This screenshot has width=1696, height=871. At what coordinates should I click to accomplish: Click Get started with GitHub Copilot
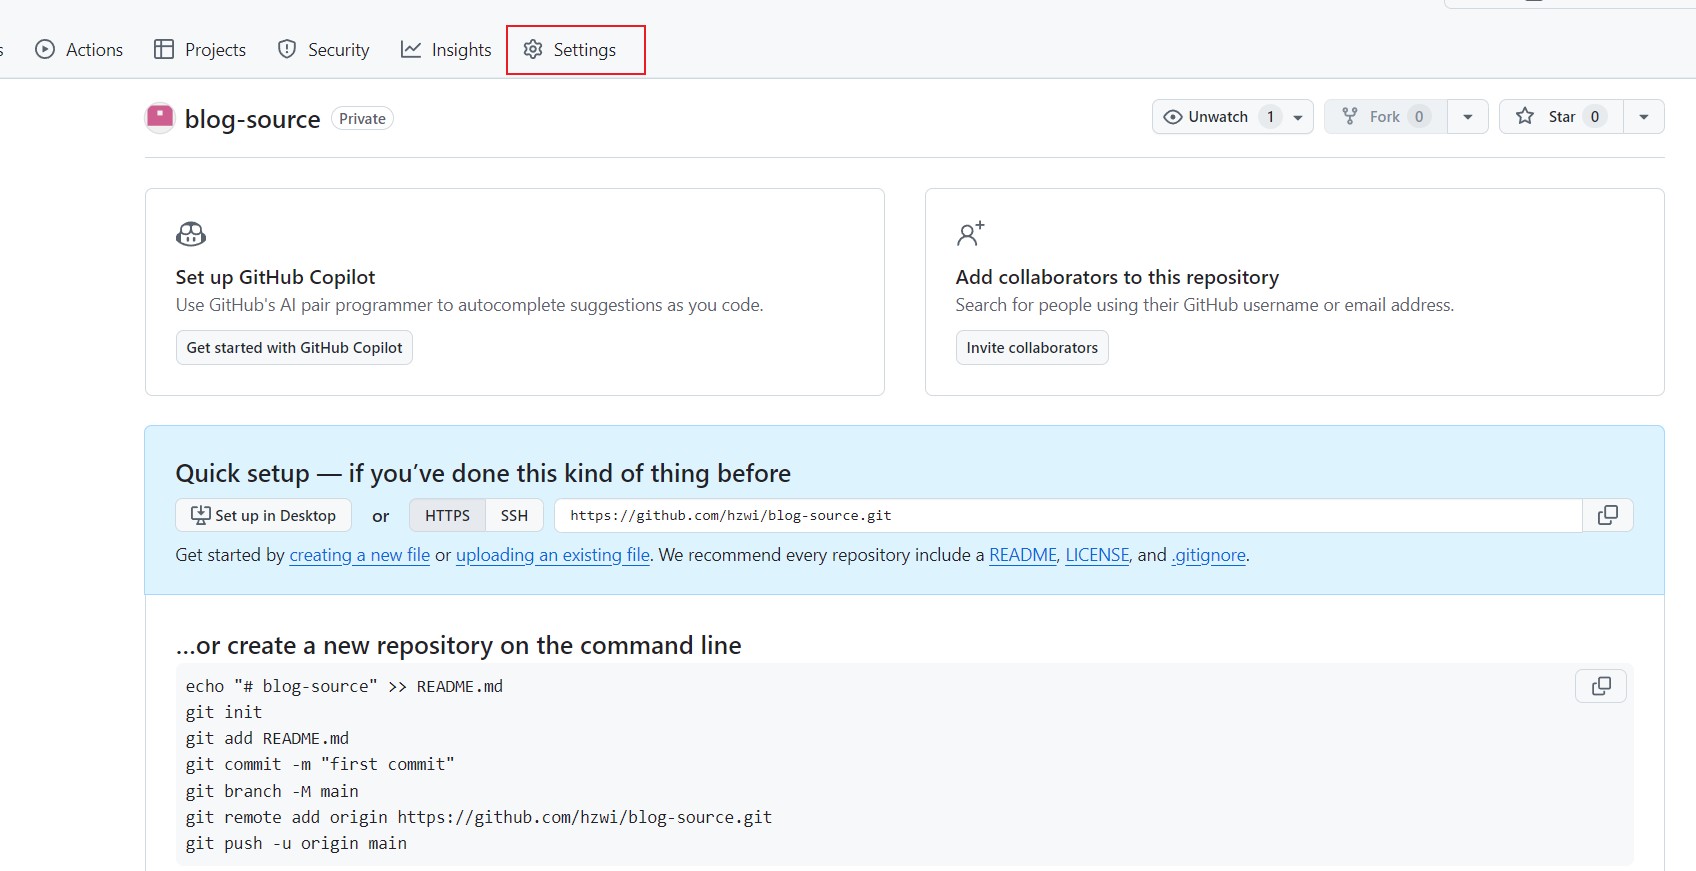[294, 348]
